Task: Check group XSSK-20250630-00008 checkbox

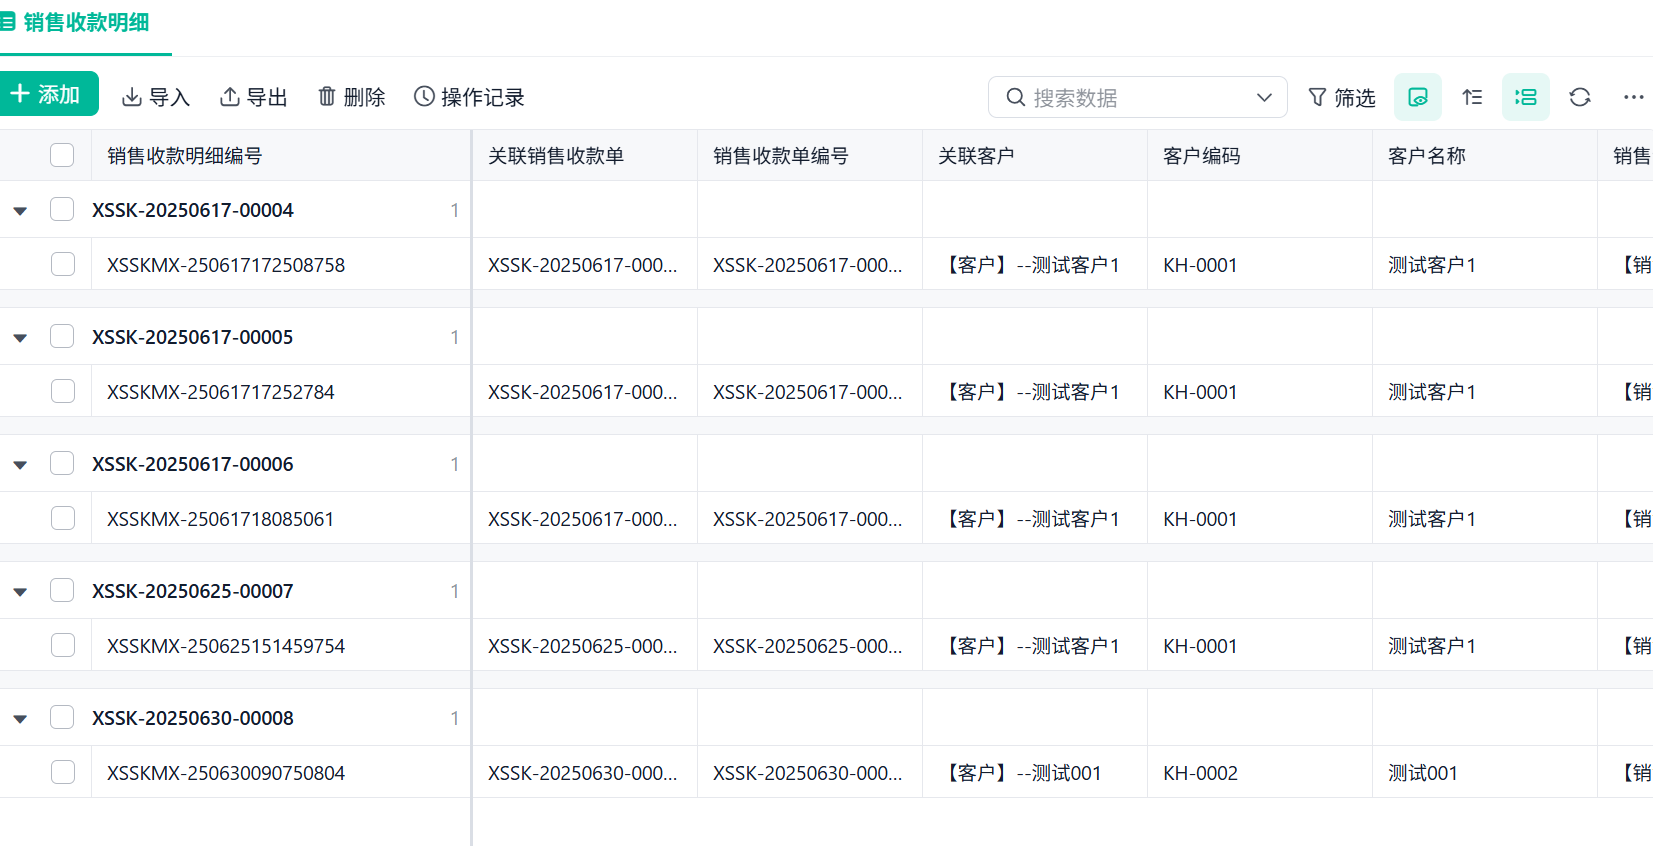Action: click(x=62, y=717)
